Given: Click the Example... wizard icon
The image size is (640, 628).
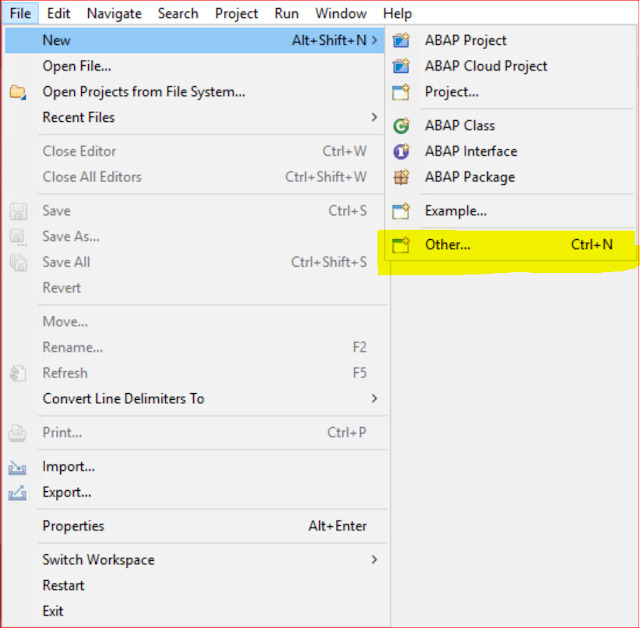Looking at the screenshot, I should click(x=401, y=211).
